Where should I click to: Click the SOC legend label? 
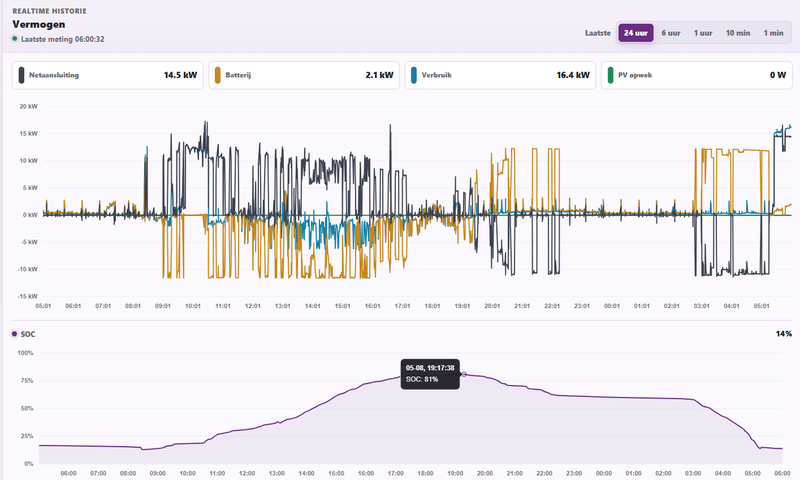[28, 334]
